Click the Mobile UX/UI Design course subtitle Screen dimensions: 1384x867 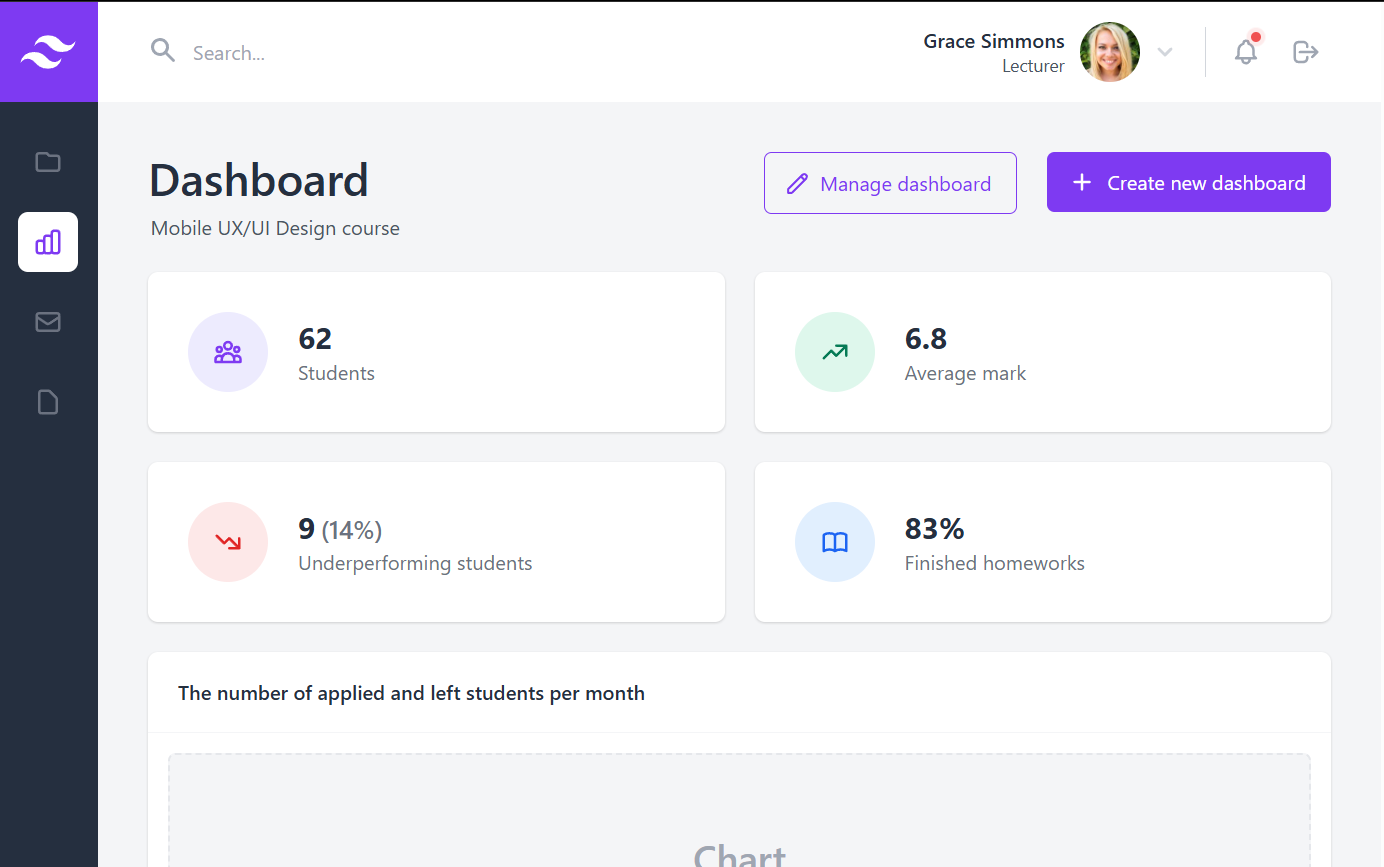(x=275, y=228)
